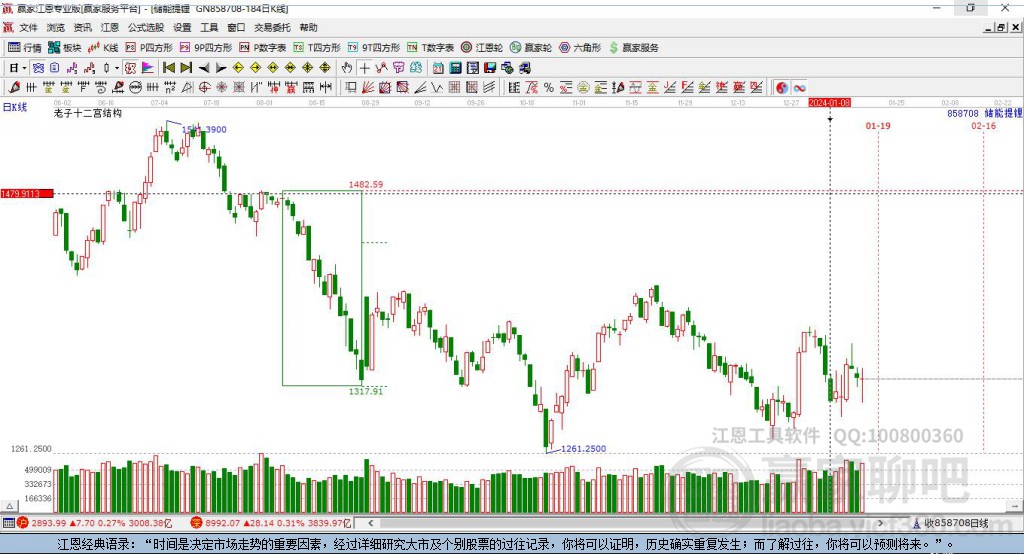Toggle the crosshair cursor tool
Screen dimensions: 1024x554
click(x=364, y=68)
